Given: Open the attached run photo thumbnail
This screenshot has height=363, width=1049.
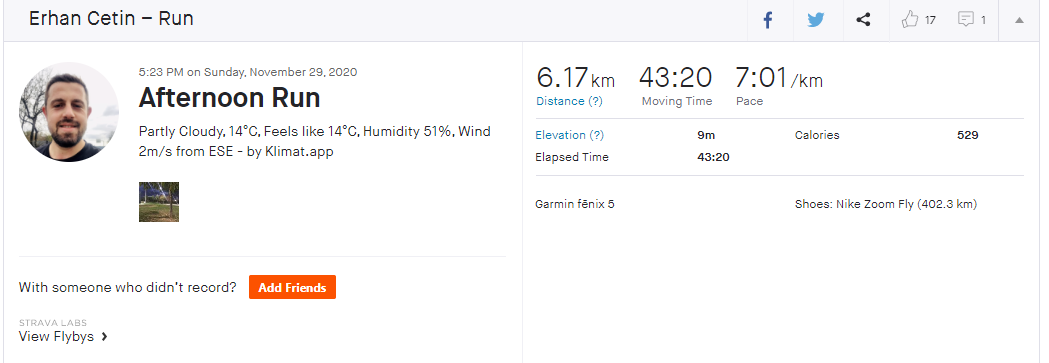Looking at the screenshot, I should 159,202.
